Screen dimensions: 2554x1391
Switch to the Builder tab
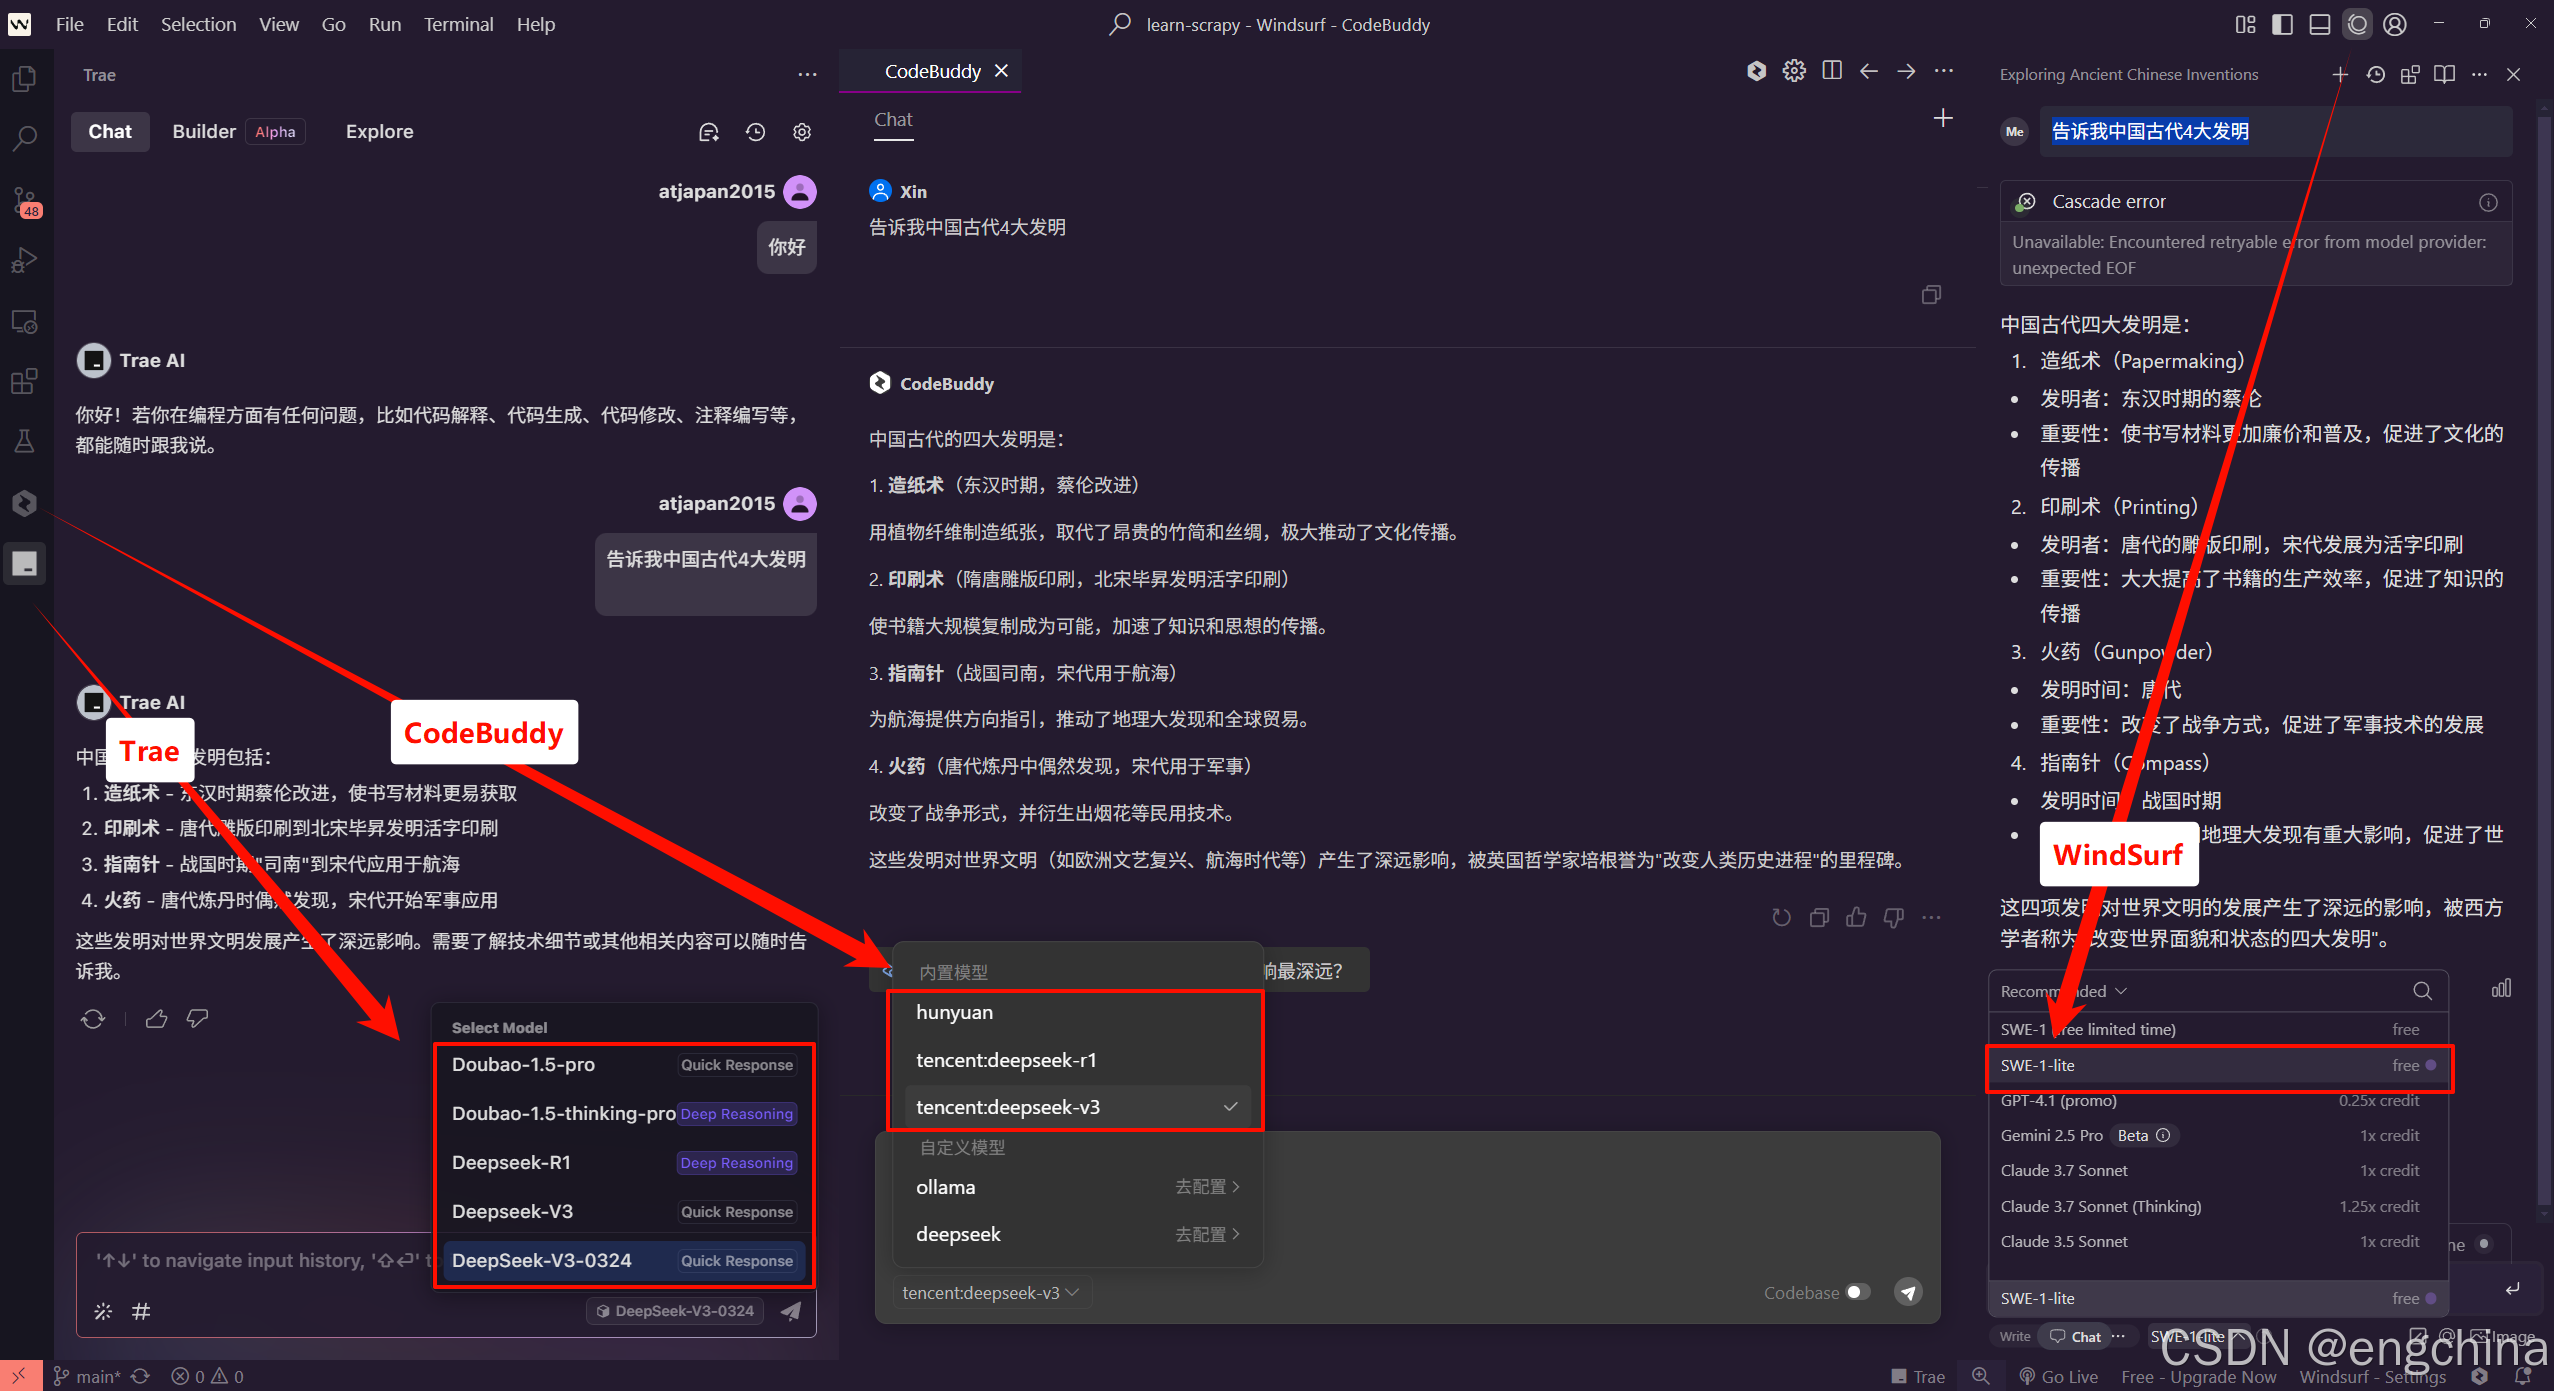point(204,132)
